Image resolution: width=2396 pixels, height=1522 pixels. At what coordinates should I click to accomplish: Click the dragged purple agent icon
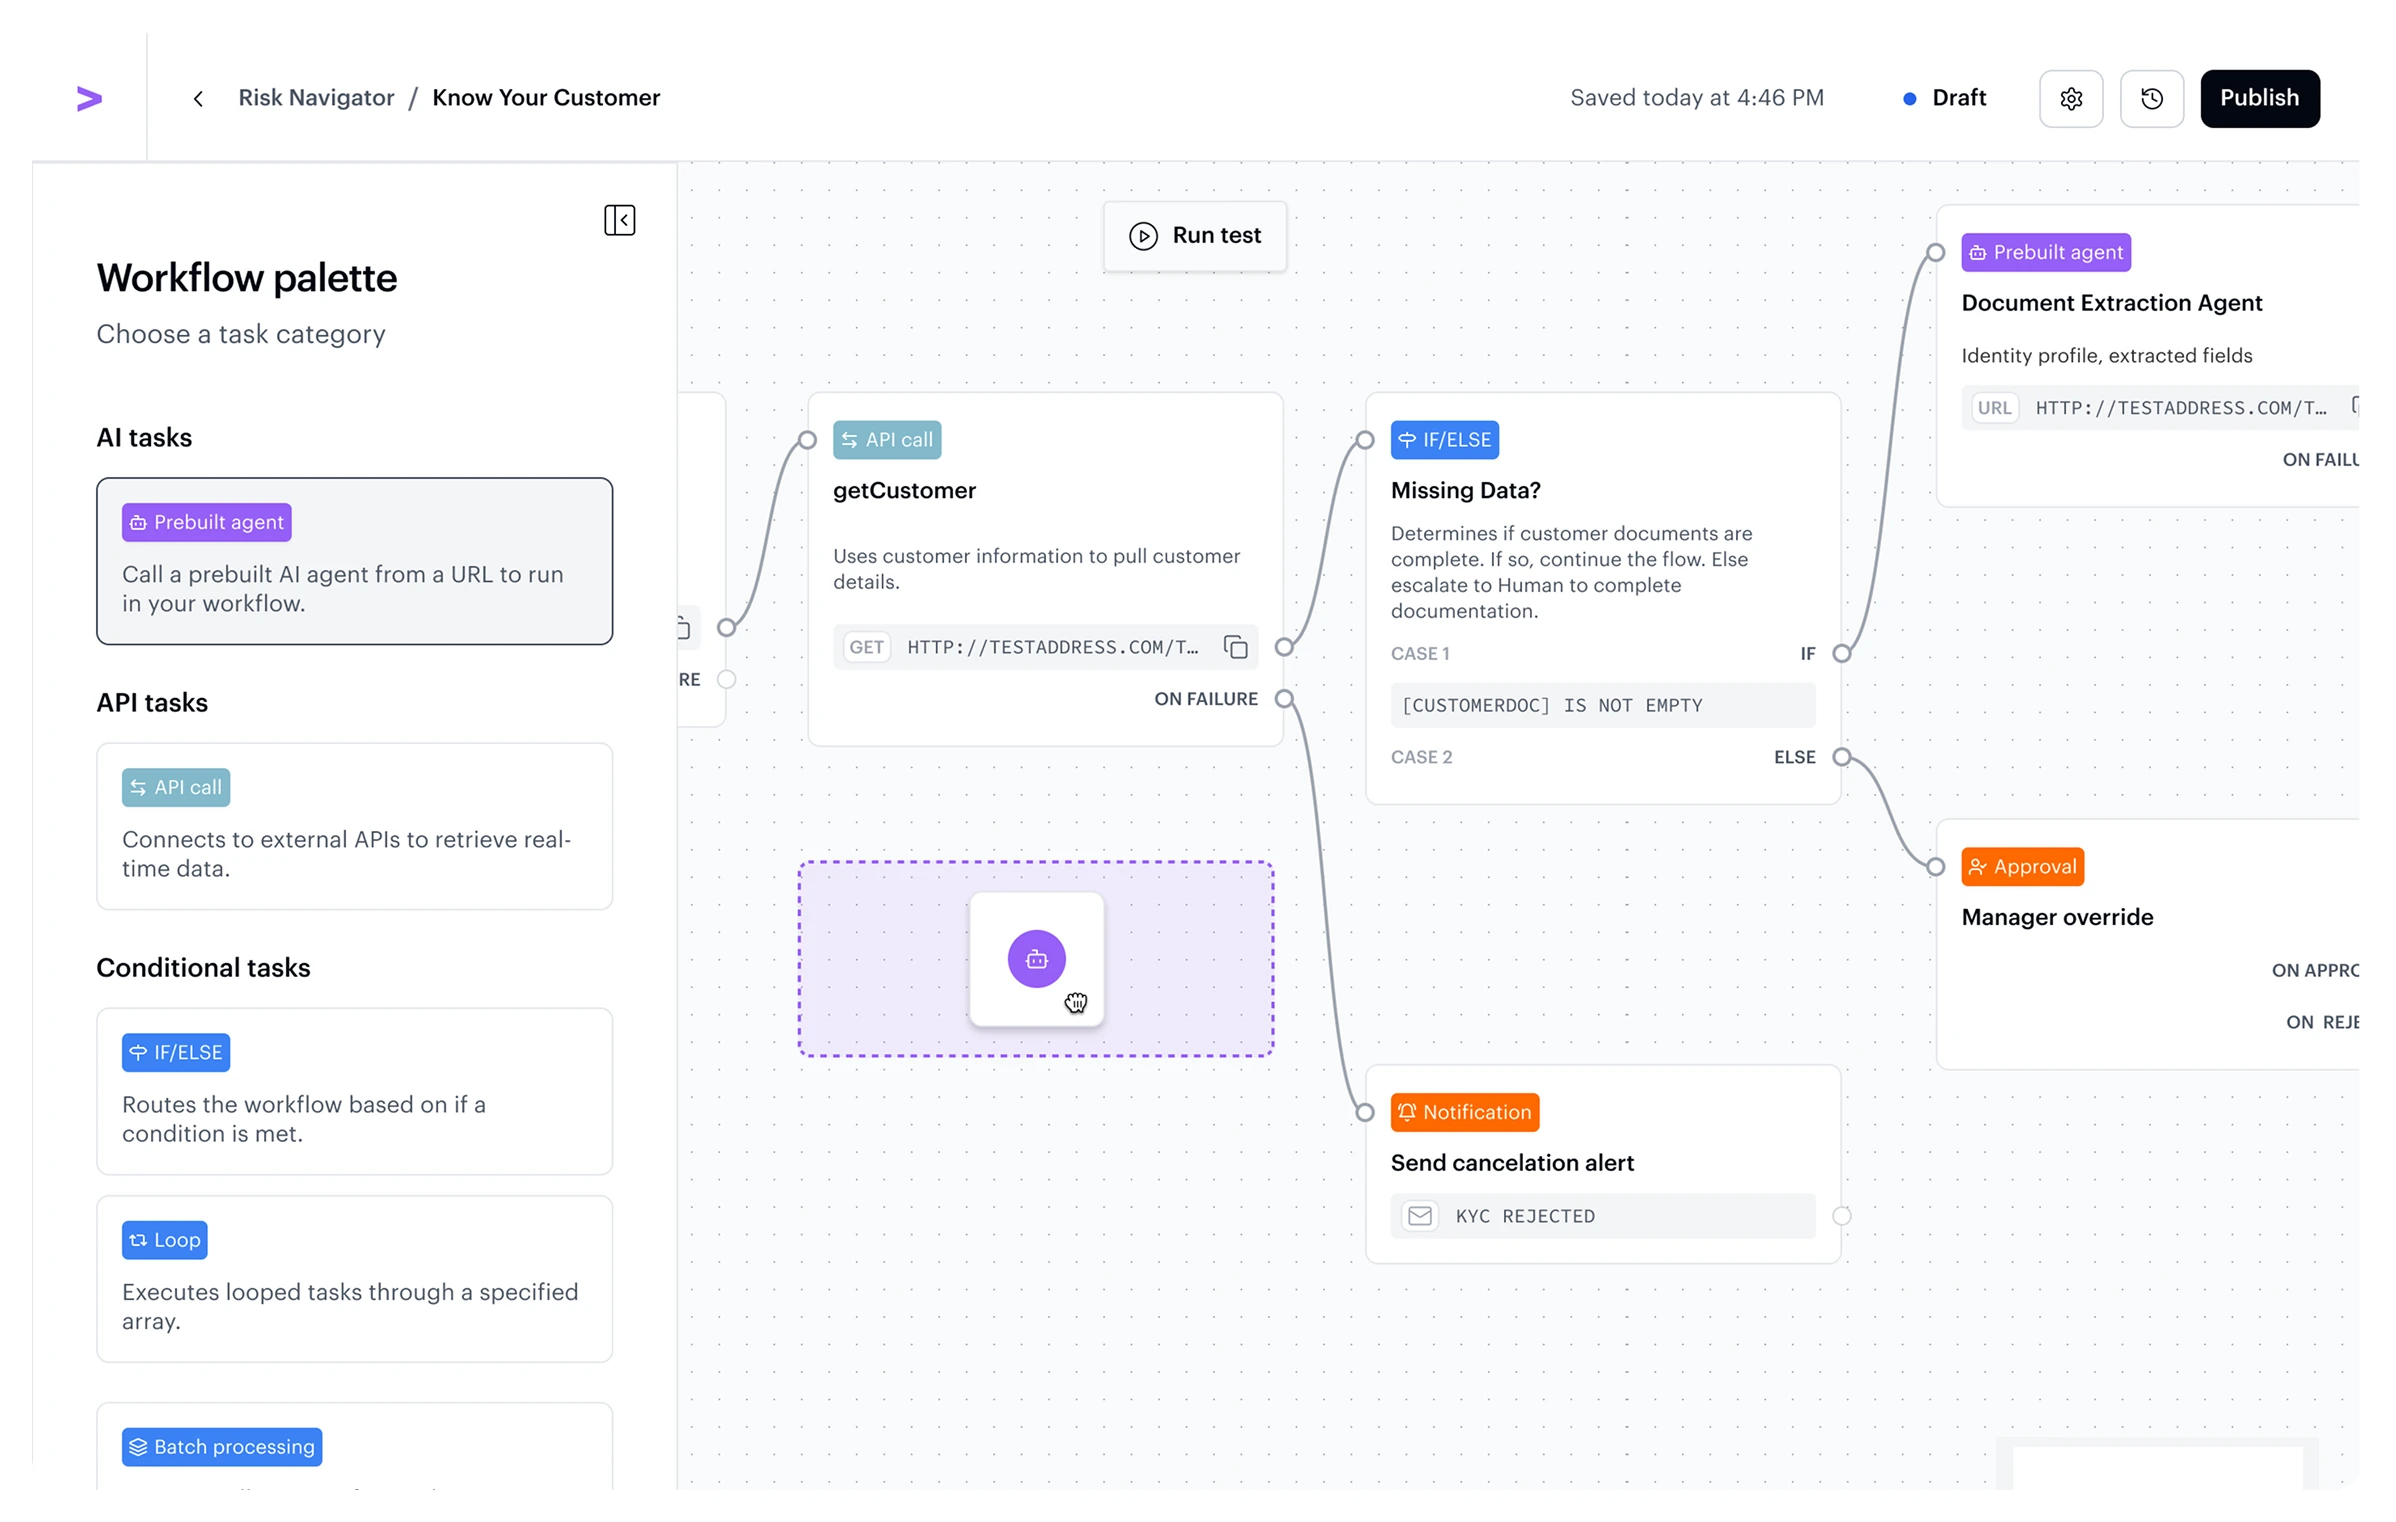[x=1036, y=959]
